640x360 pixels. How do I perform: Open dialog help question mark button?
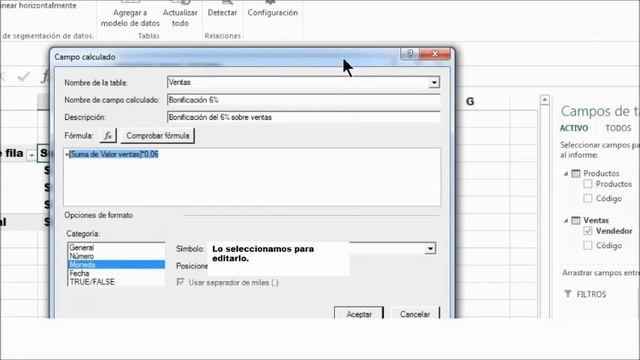(x=410, y=53)
